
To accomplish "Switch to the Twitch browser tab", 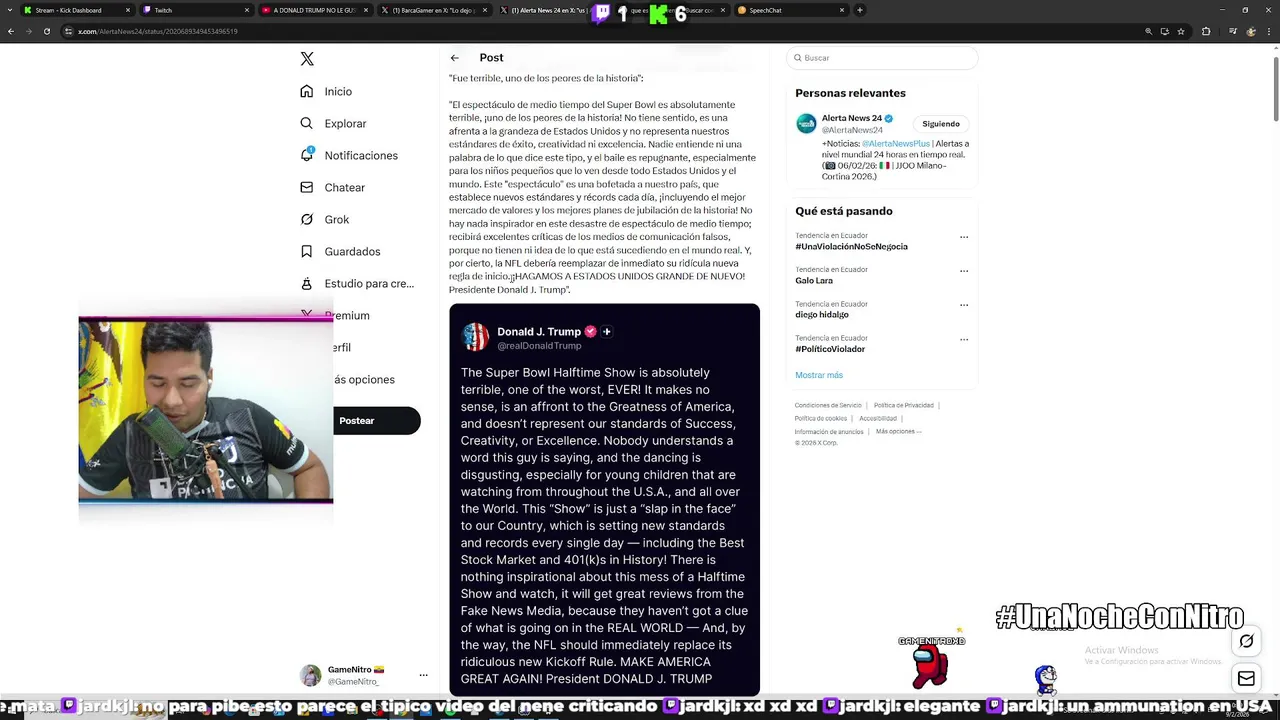I will click(x=195, y=10).
